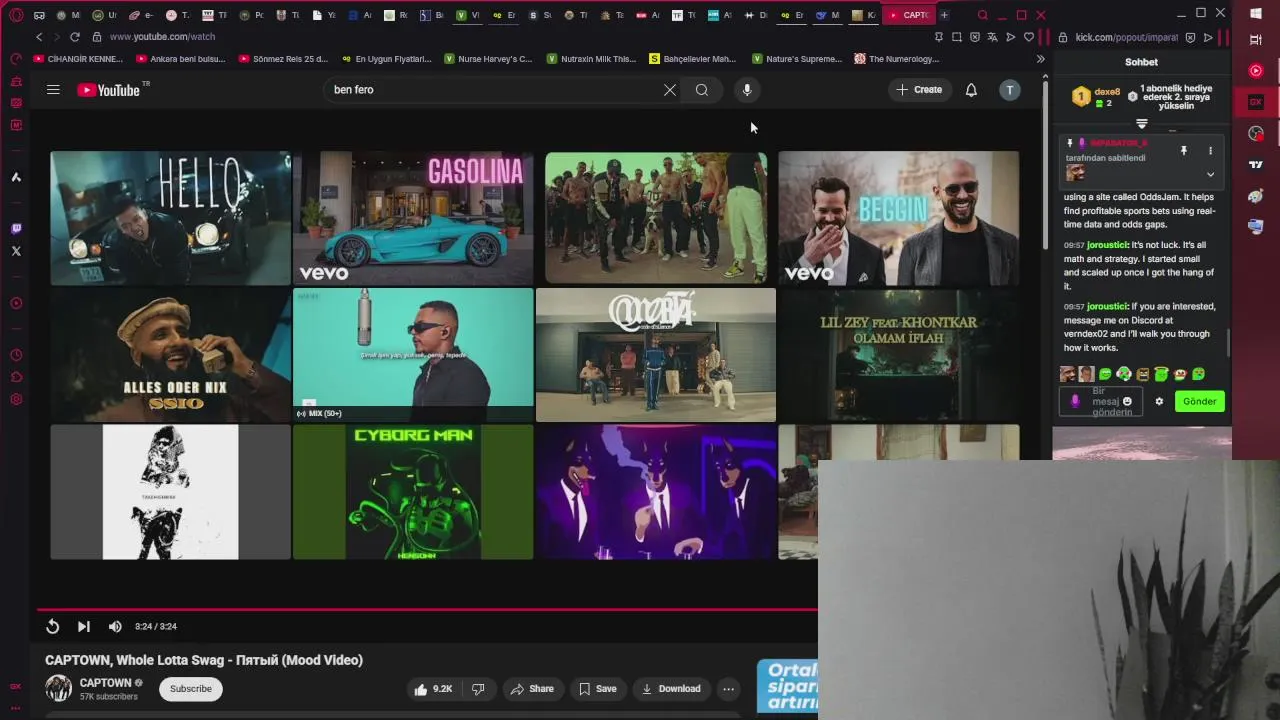
Task: Open Kick chat settings gear
Action: (1159, 401)
